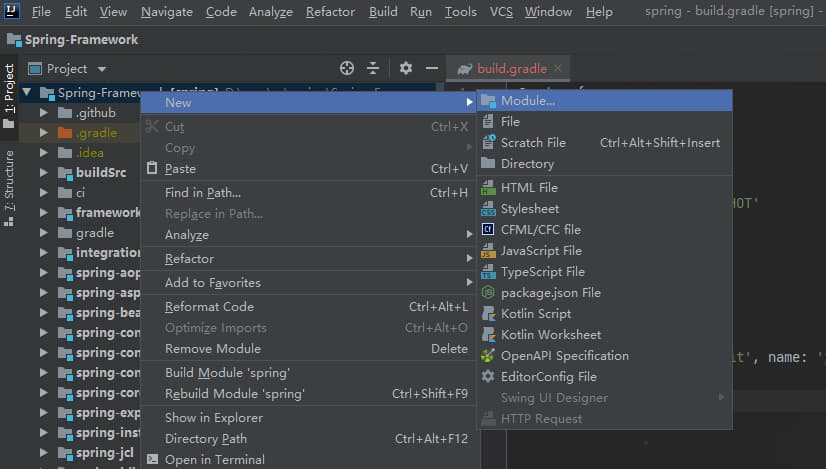Expand the buildSrc module

click(x=44, y=173)
